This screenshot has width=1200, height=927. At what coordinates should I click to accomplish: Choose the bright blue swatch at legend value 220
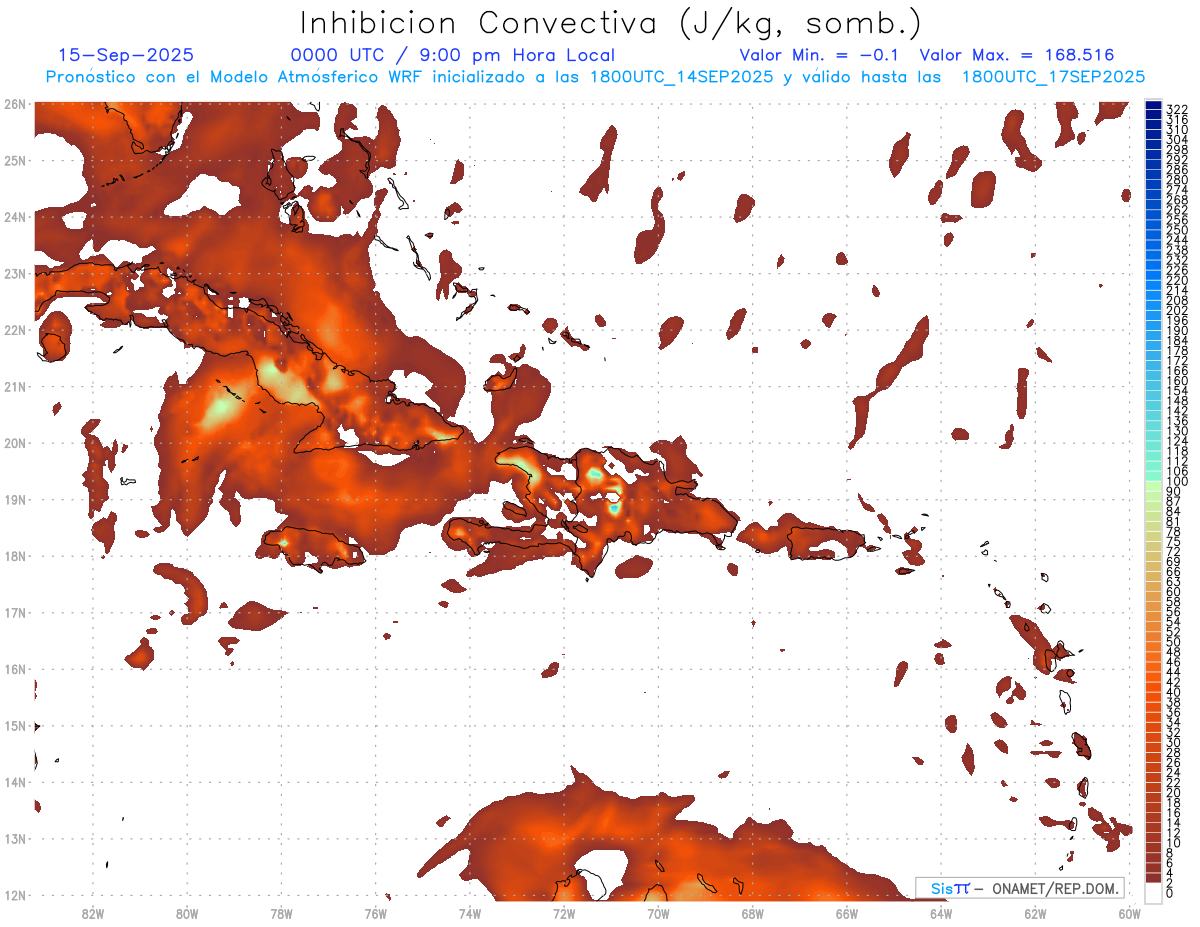[1153, 279]
